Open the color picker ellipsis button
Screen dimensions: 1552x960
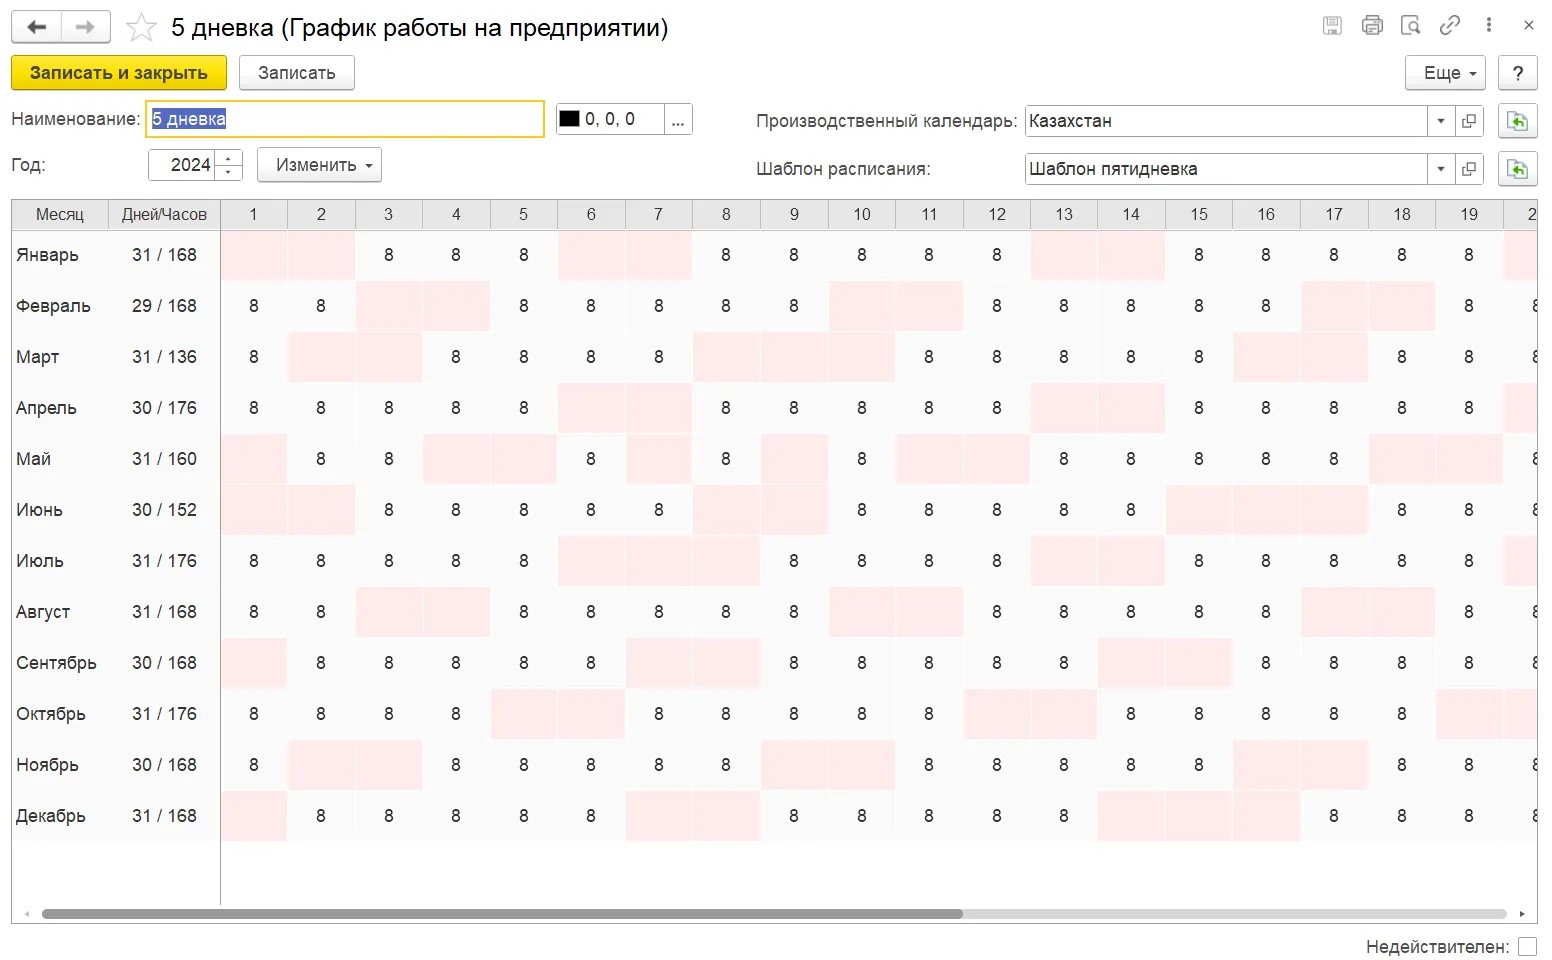678,119
